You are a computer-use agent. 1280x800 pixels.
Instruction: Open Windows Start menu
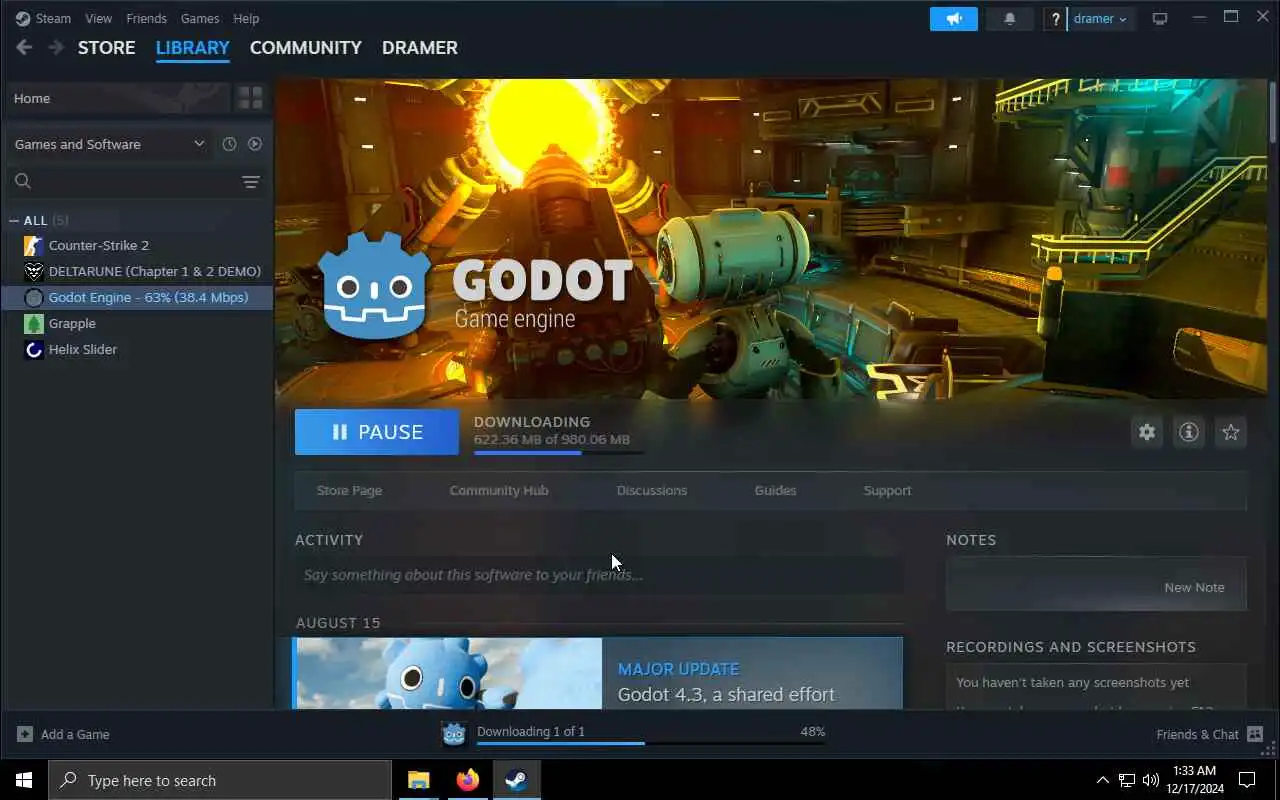pos(24,780)
